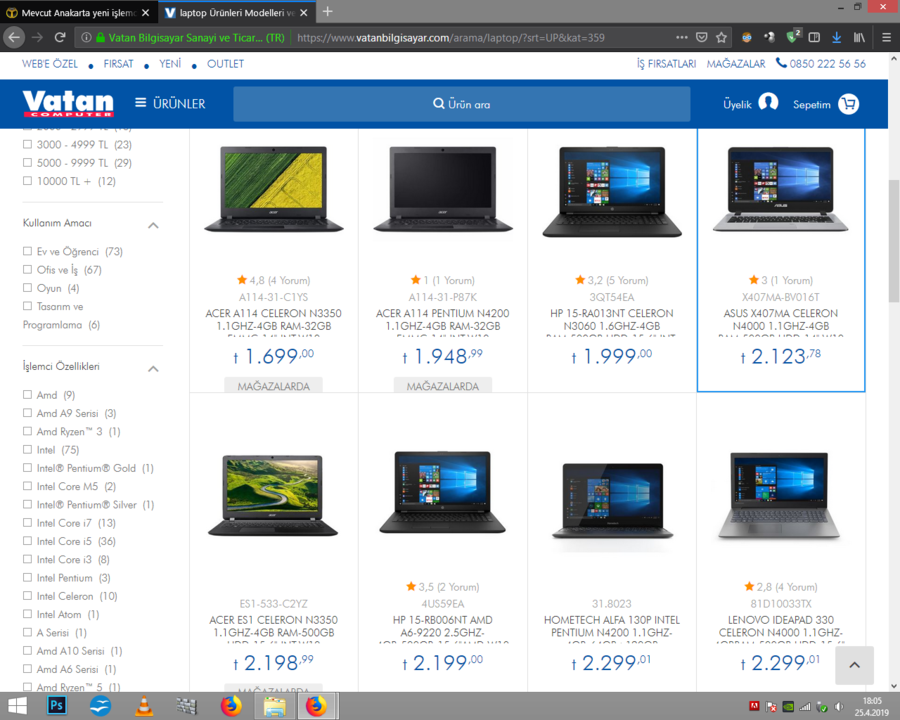900x720 pixels.
Task: Check the Amd Ryzen 3 filter
Action: [27, 431]
